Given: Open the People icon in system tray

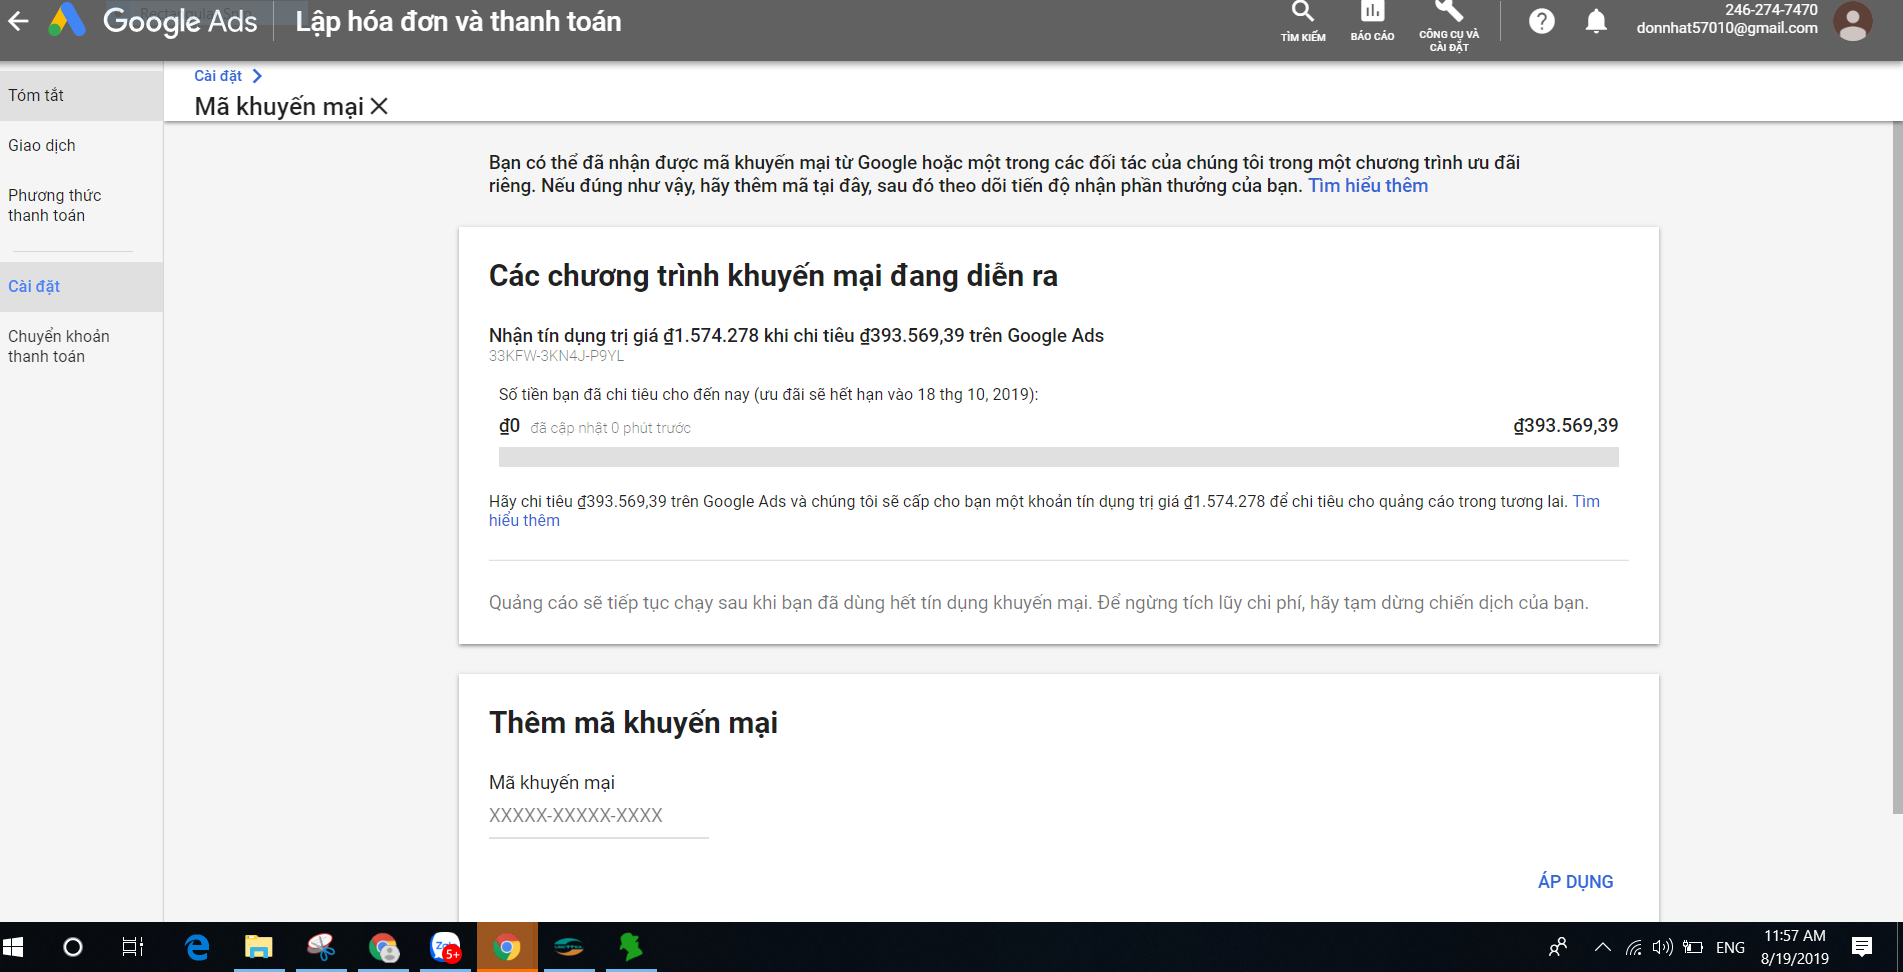Looking at the screenshot, I should tap(1558, 947).
